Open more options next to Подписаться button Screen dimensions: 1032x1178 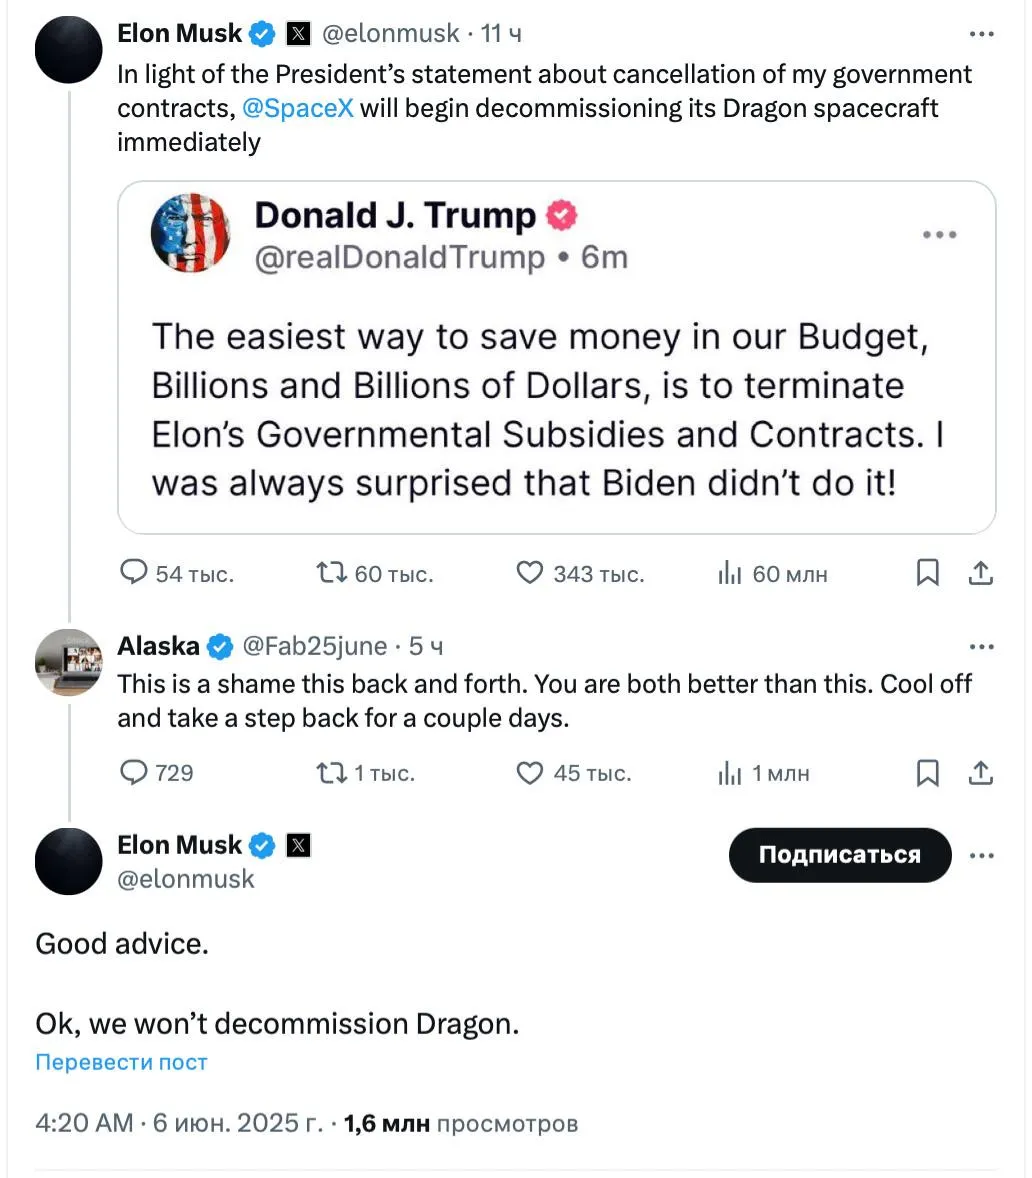(982, 856)
